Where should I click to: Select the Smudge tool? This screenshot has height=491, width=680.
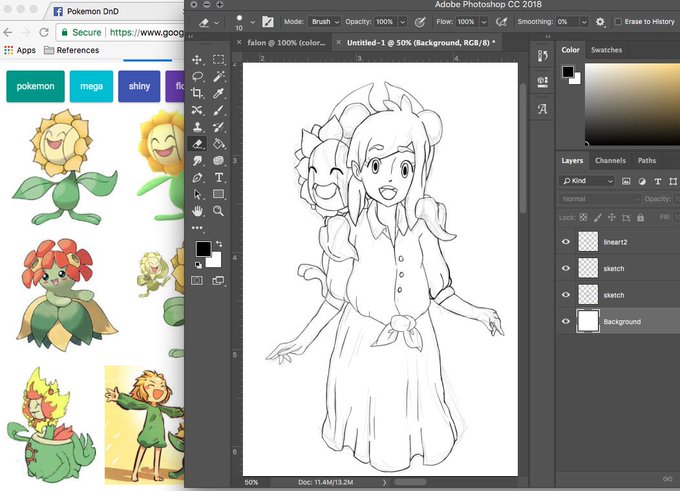(x=197, y=160)
